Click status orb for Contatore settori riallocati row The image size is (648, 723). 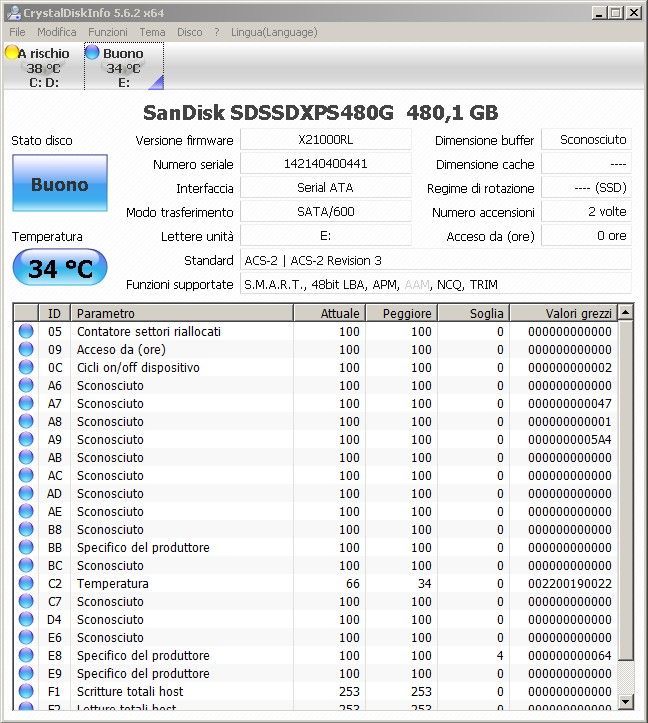[x=26, y=332]
